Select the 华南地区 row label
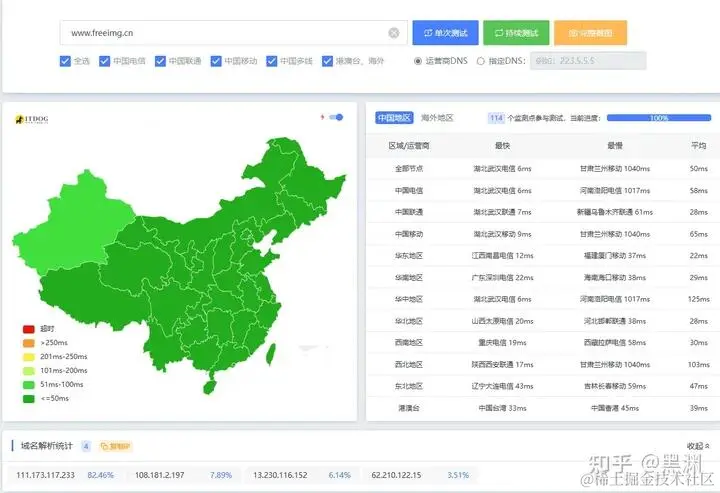The width and height of the screenshot is (720, 493). point(409,278)
